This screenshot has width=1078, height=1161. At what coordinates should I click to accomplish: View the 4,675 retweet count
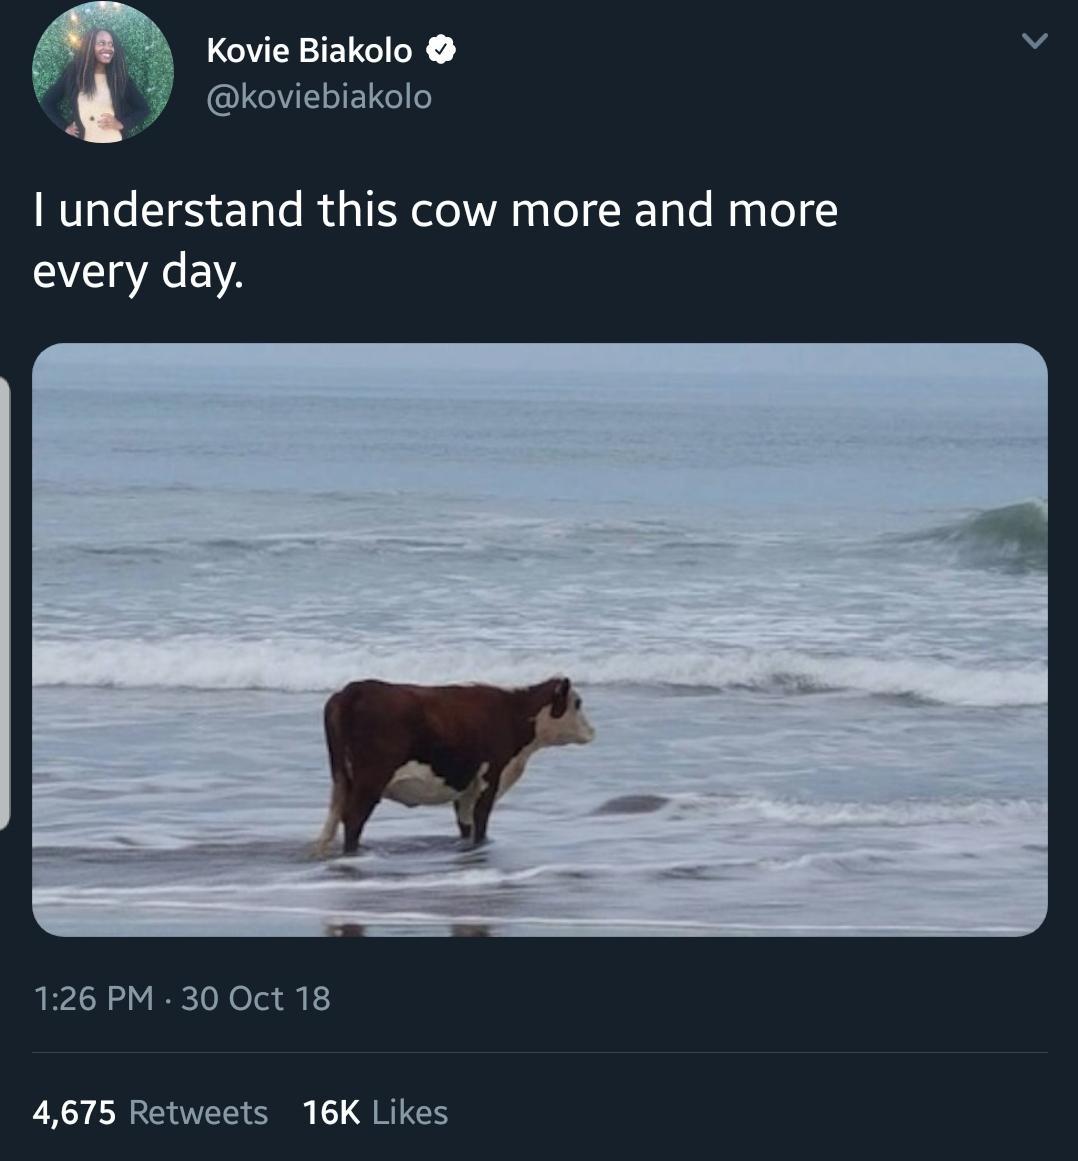click(x=74, y=1112)
